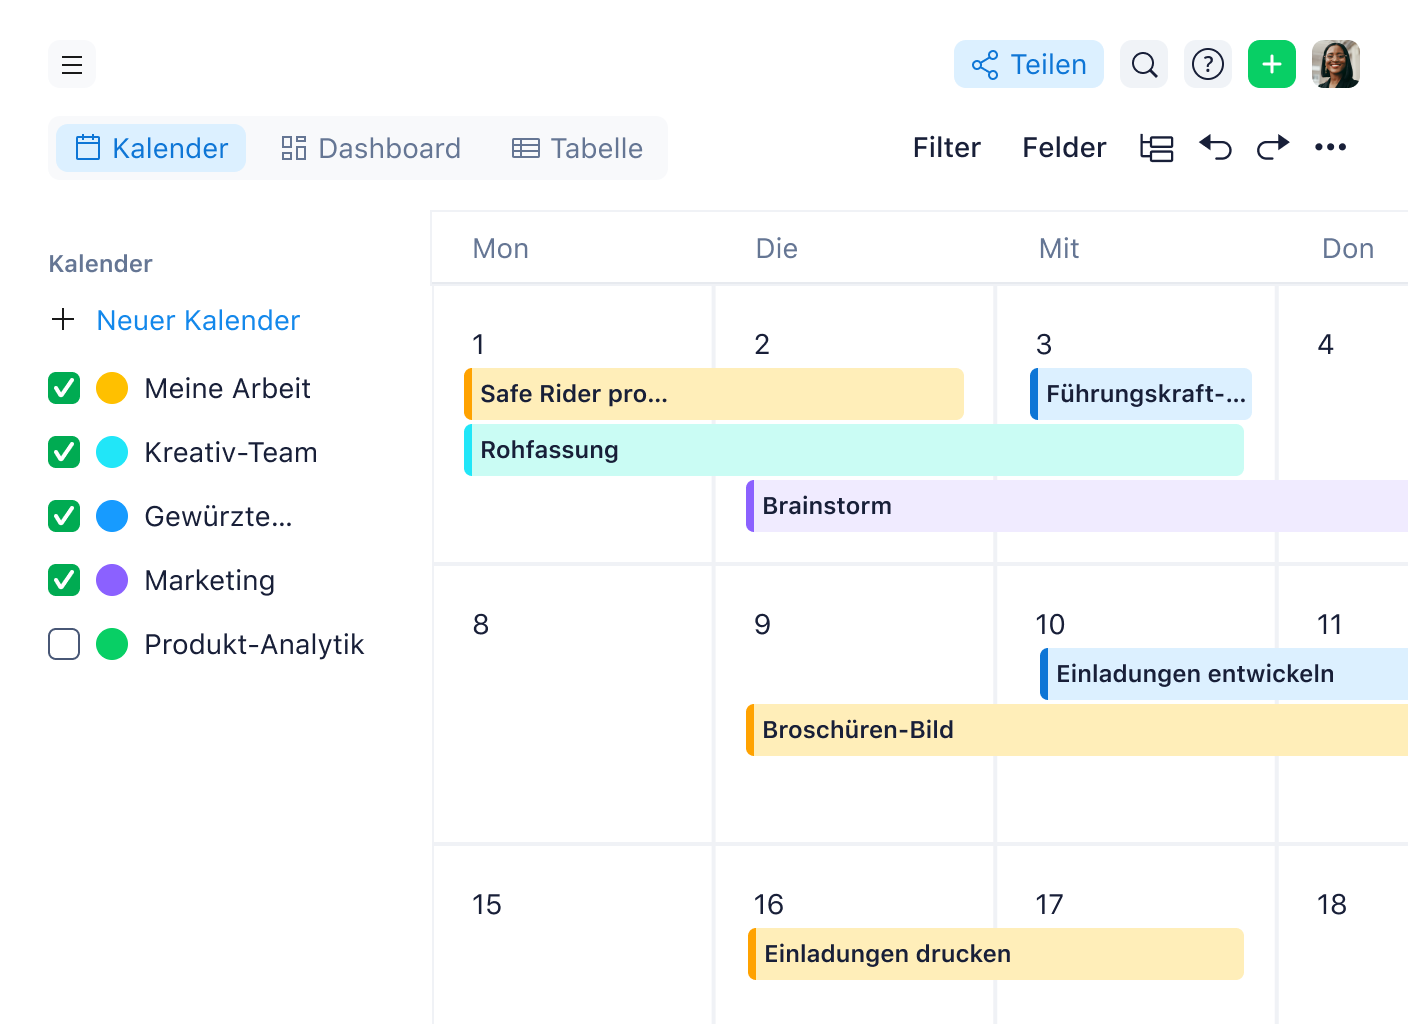The image size is (1408, 1024).
Task: Redo the last action
Action: click(1273, 148)
